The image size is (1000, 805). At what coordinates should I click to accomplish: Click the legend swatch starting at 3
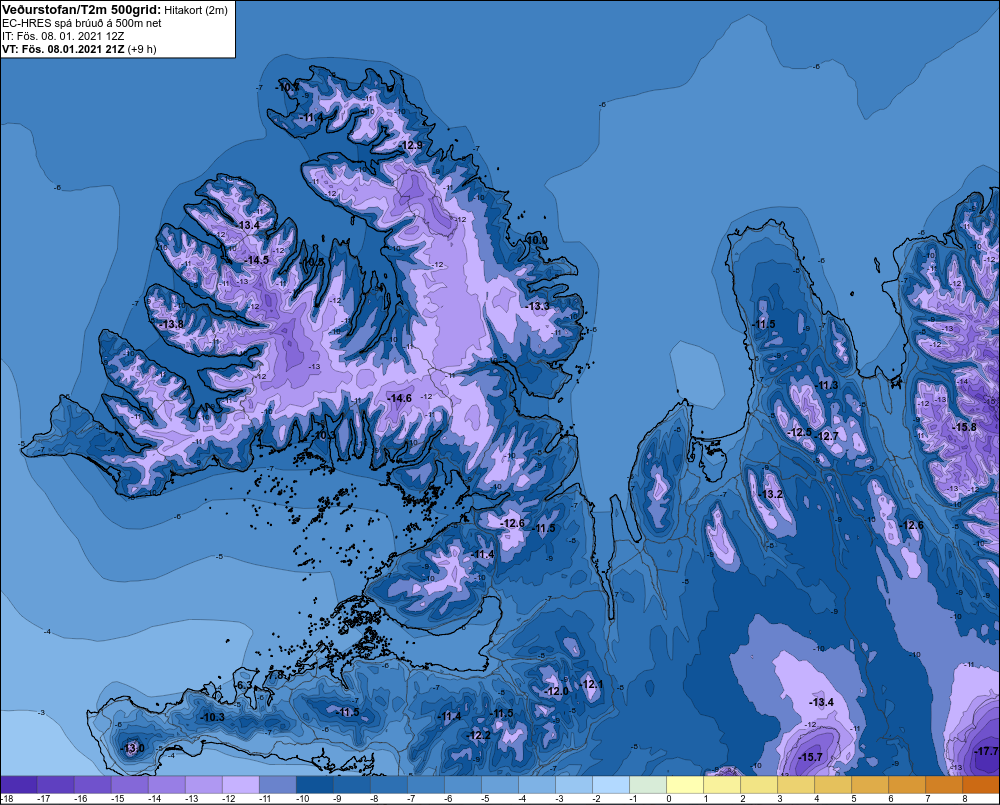tap(795, 785)
